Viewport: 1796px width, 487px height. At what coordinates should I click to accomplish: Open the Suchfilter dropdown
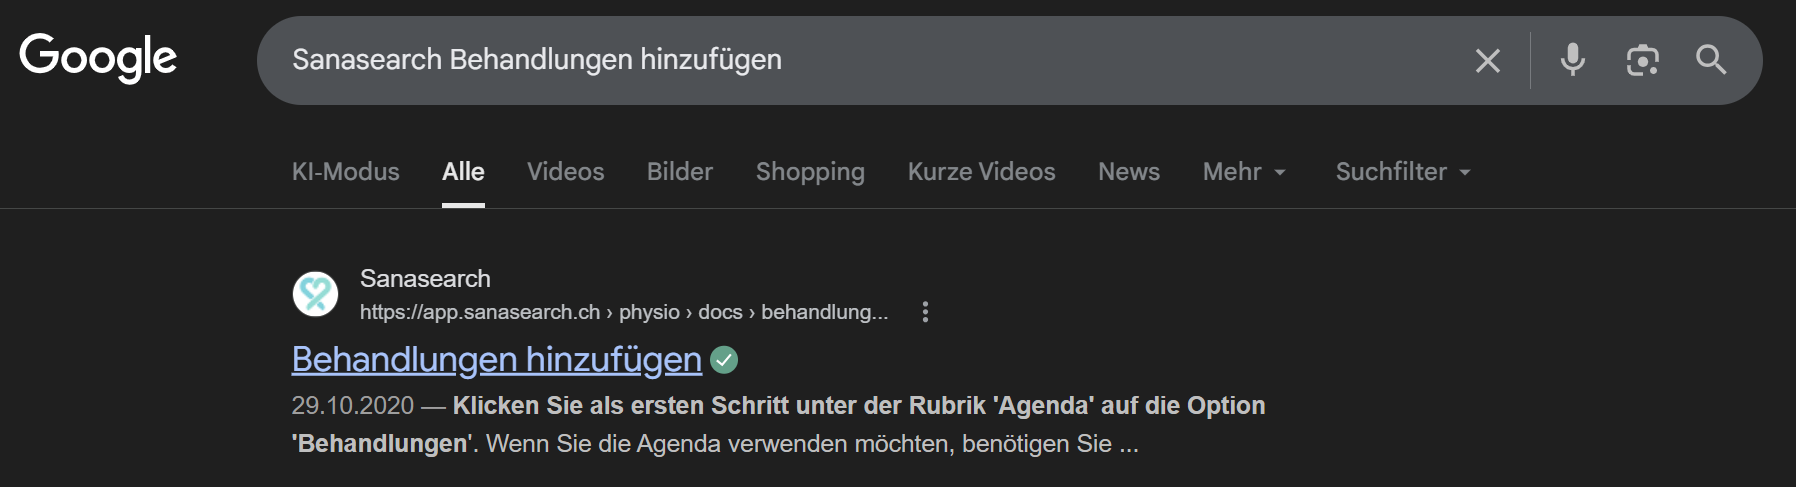[1402, 172]
